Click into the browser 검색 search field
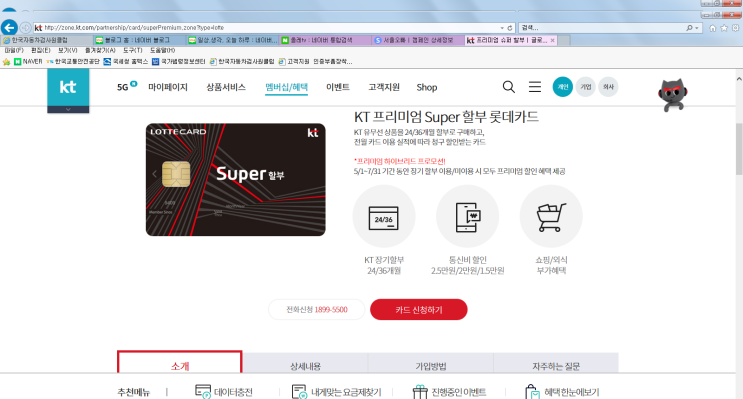Screen dimensions: 743x399 pos(601,28)
